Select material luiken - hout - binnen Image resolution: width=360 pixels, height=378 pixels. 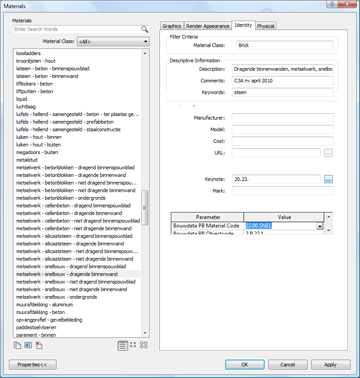click(39, 137)
